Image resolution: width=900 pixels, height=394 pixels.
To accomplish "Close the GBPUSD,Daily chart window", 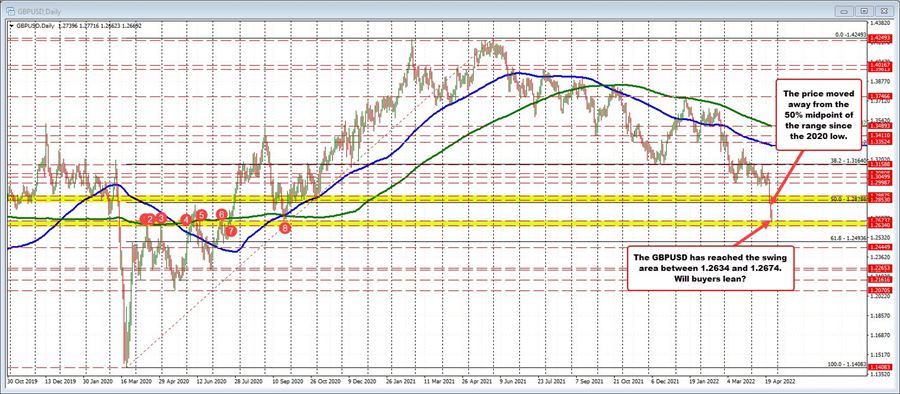I will point(884,11).
